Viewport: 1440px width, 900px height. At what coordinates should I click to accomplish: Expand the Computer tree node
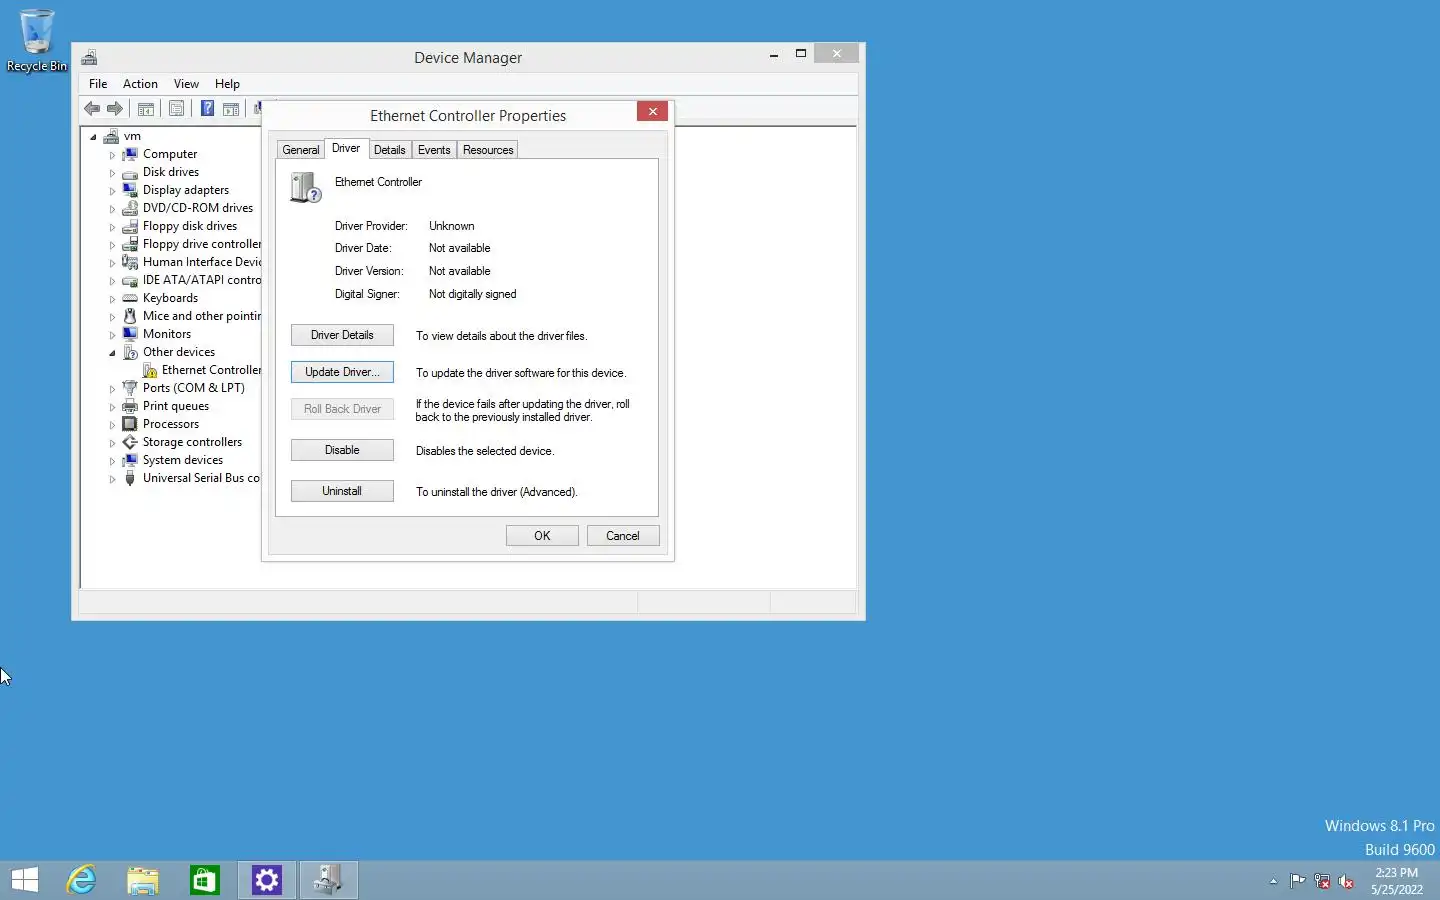pyautogui.click(x=112, y=155)
